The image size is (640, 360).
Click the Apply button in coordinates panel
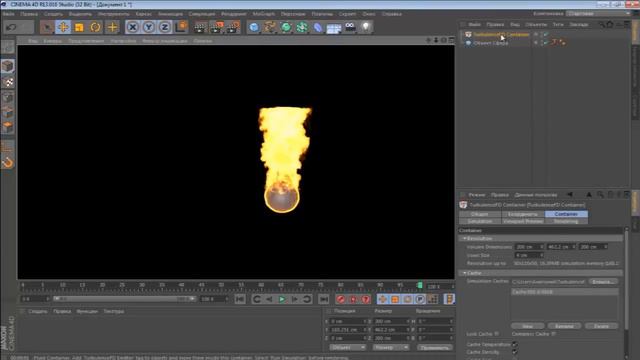point(434,347)
